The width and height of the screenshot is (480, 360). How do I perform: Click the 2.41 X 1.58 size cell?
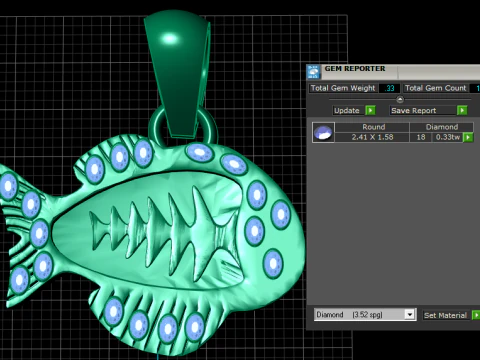click(x=372, y=137)
